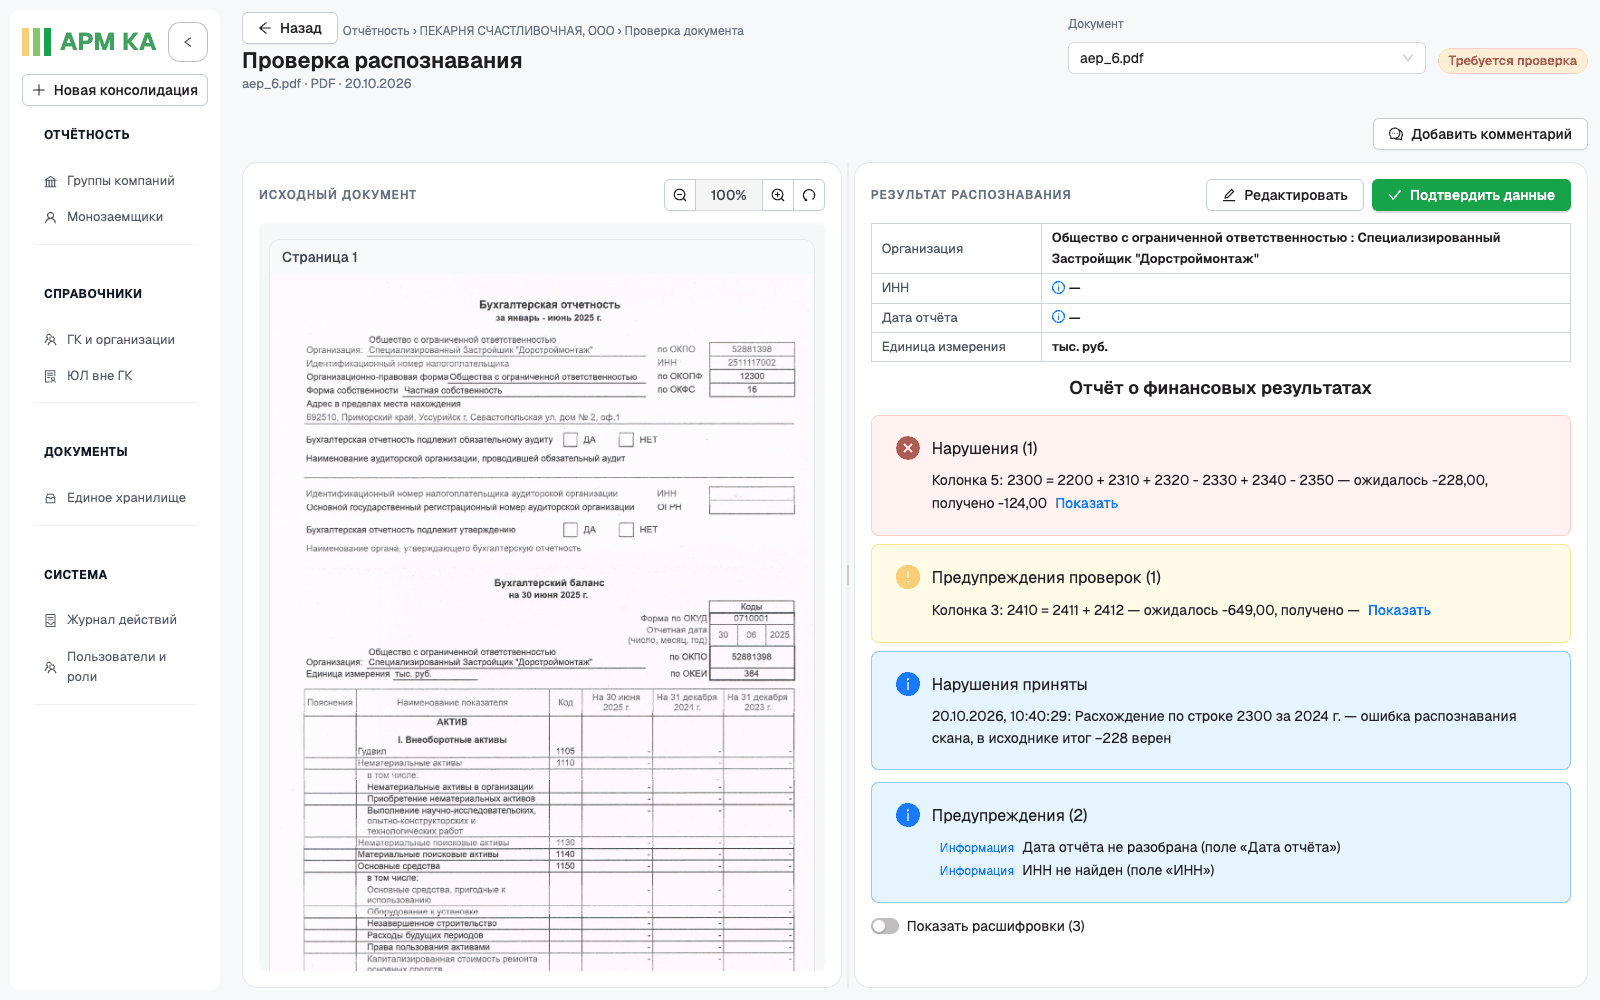The width and height of the screenshot is (1600, 1000).
Task: Click the Редактировать button
Action: (1285, 195)
